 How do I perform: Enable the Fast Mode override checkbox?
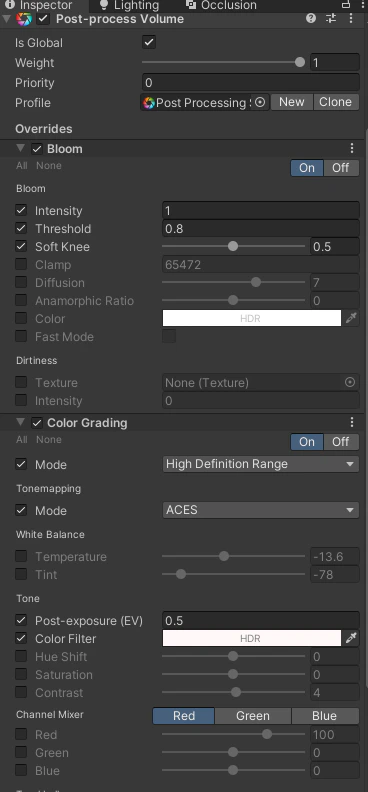coord(21,336)
